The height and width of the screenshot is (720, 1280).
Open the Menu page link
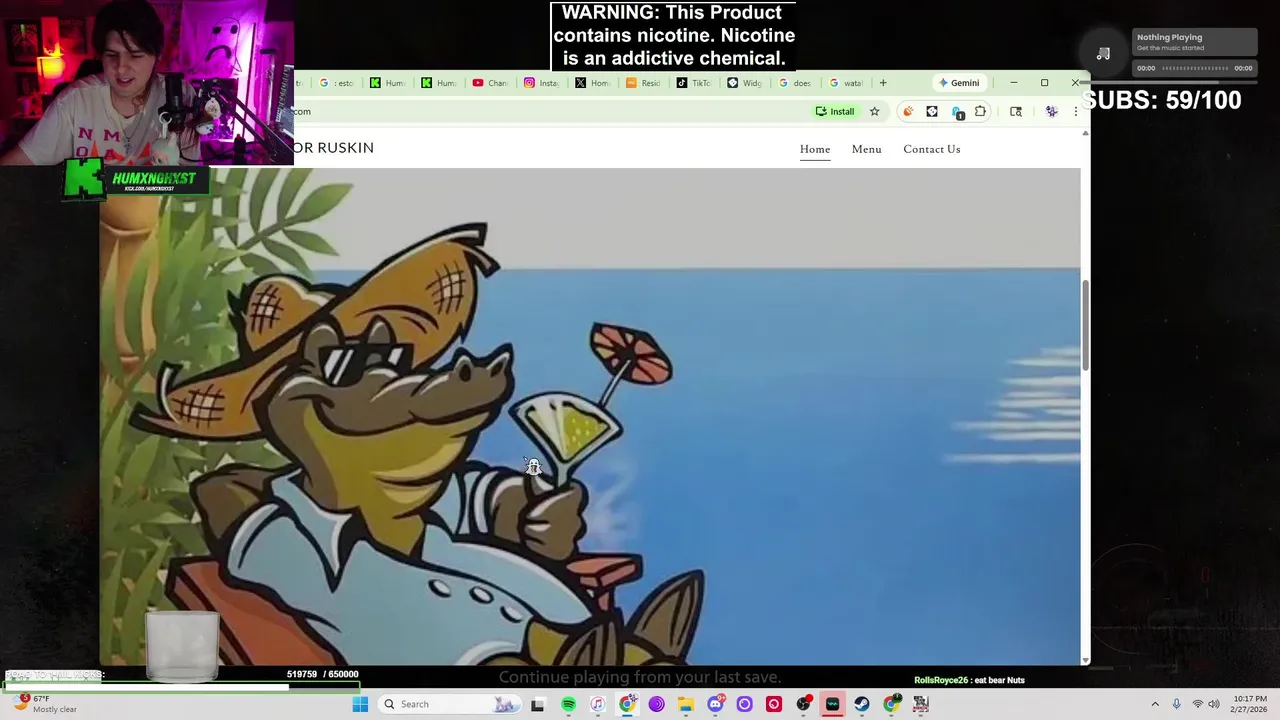(x=867, y=149)
